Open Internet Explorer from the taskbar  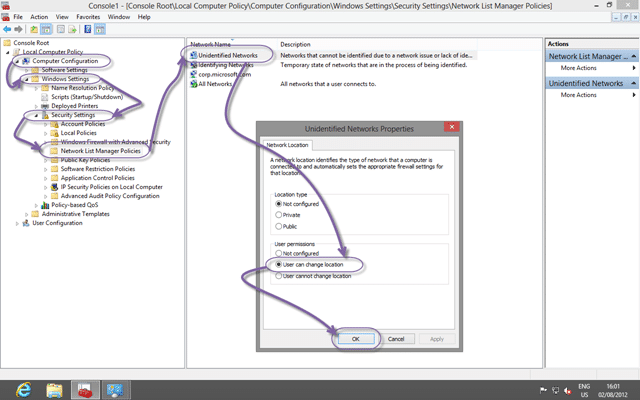(x=24, y=390)
